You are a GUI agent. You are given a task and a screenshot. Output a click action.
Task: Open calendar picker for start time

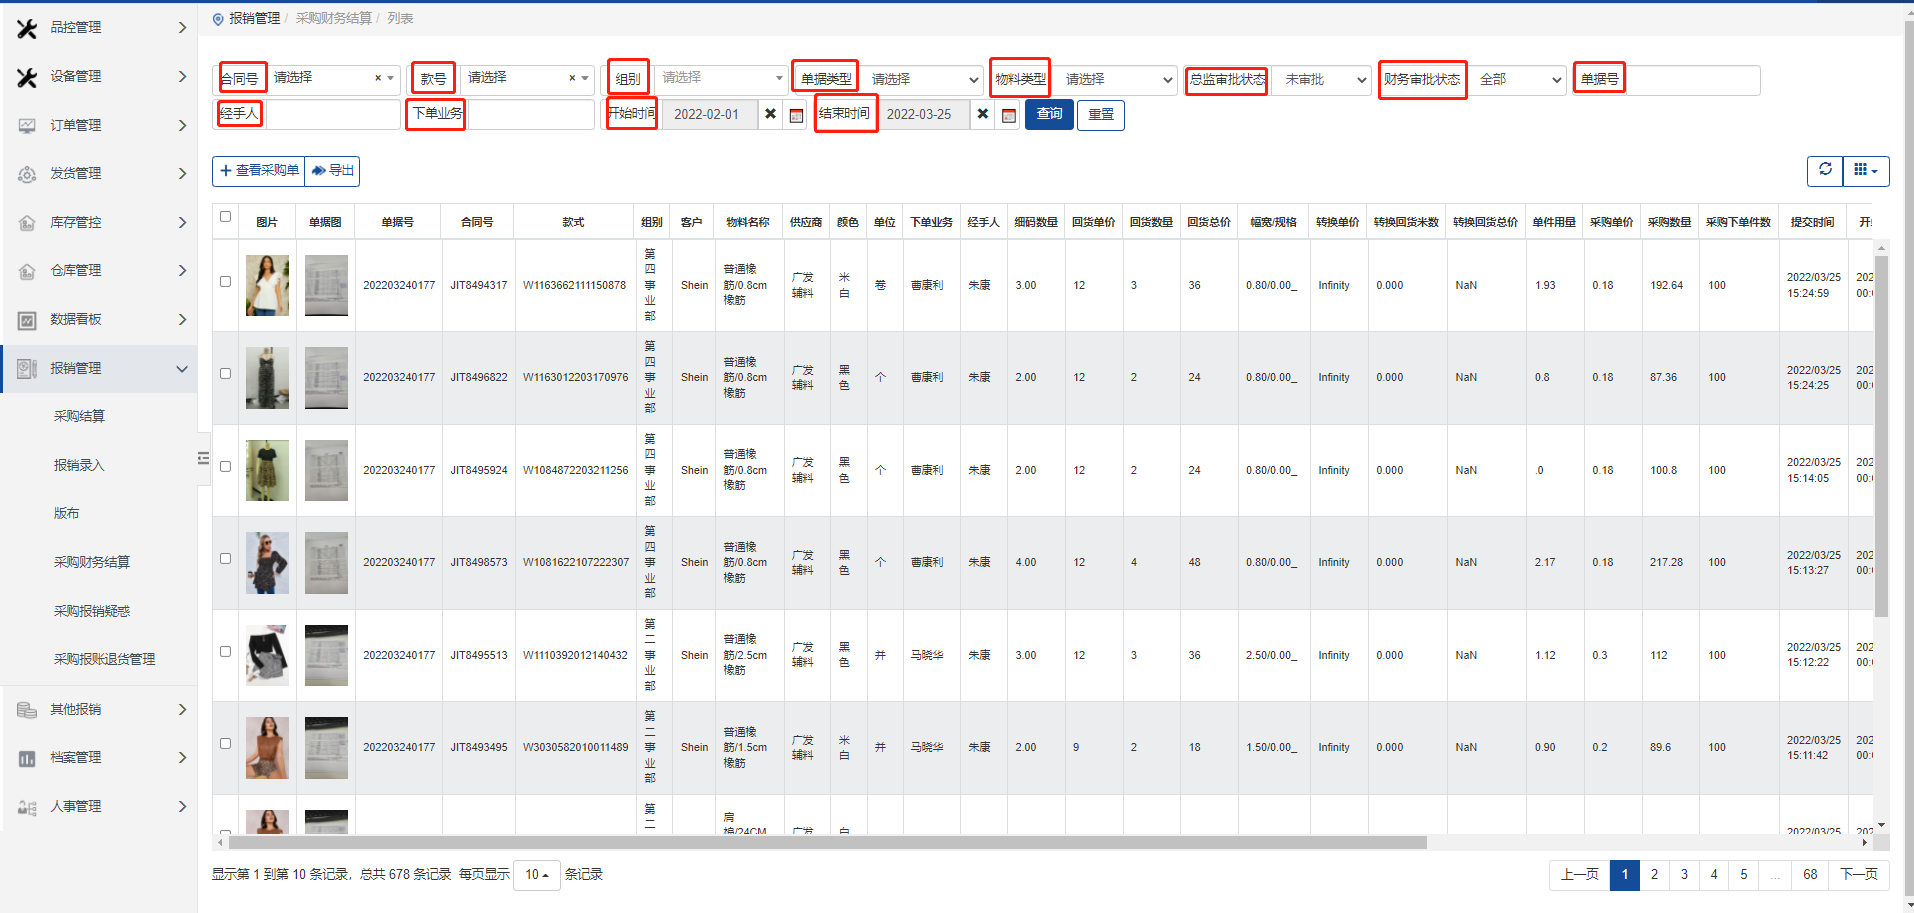pos(796,115)
